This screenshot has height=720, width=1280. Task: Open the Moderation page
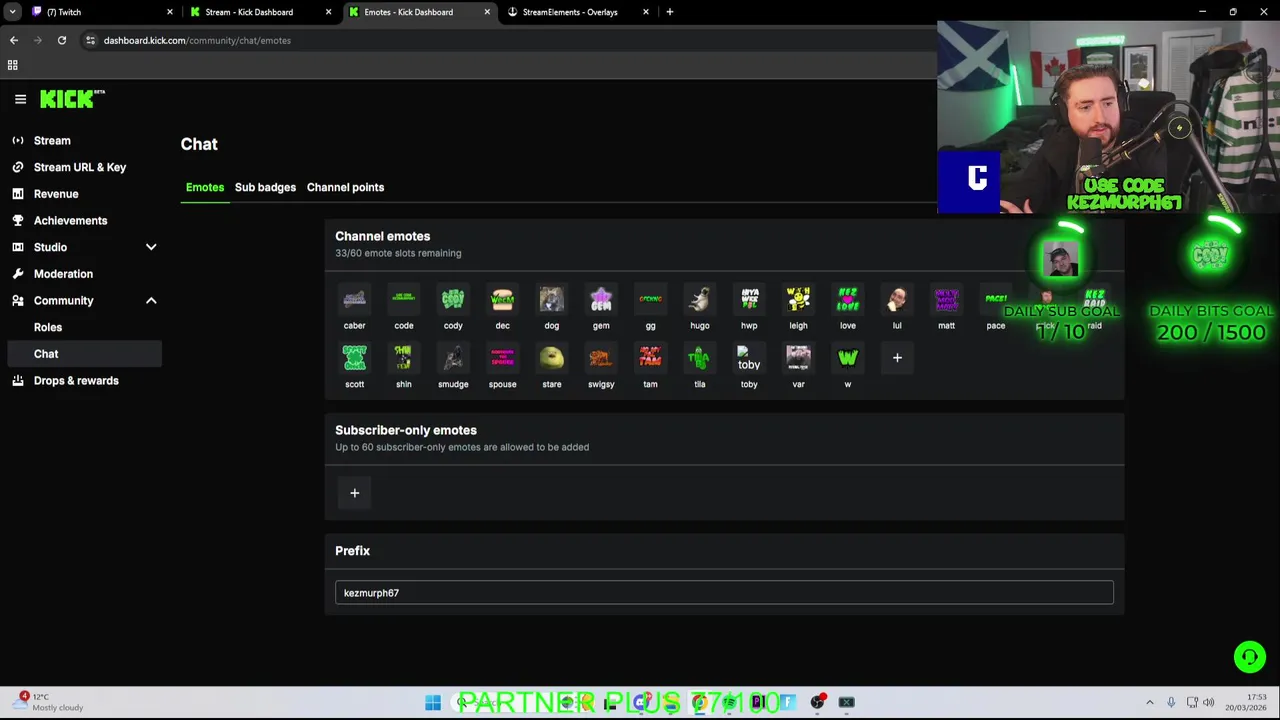coord(84,274)
